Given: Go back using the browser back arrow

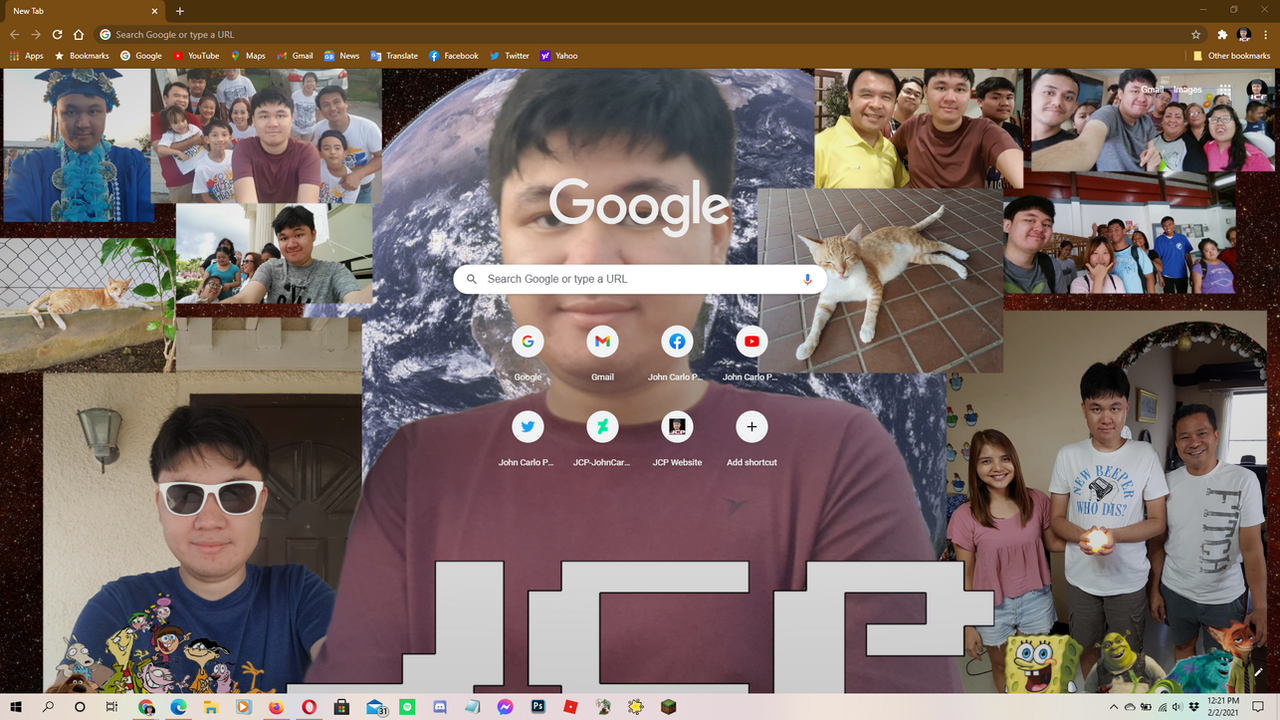Looking at the screenshot, I should (x=14, y=34).
